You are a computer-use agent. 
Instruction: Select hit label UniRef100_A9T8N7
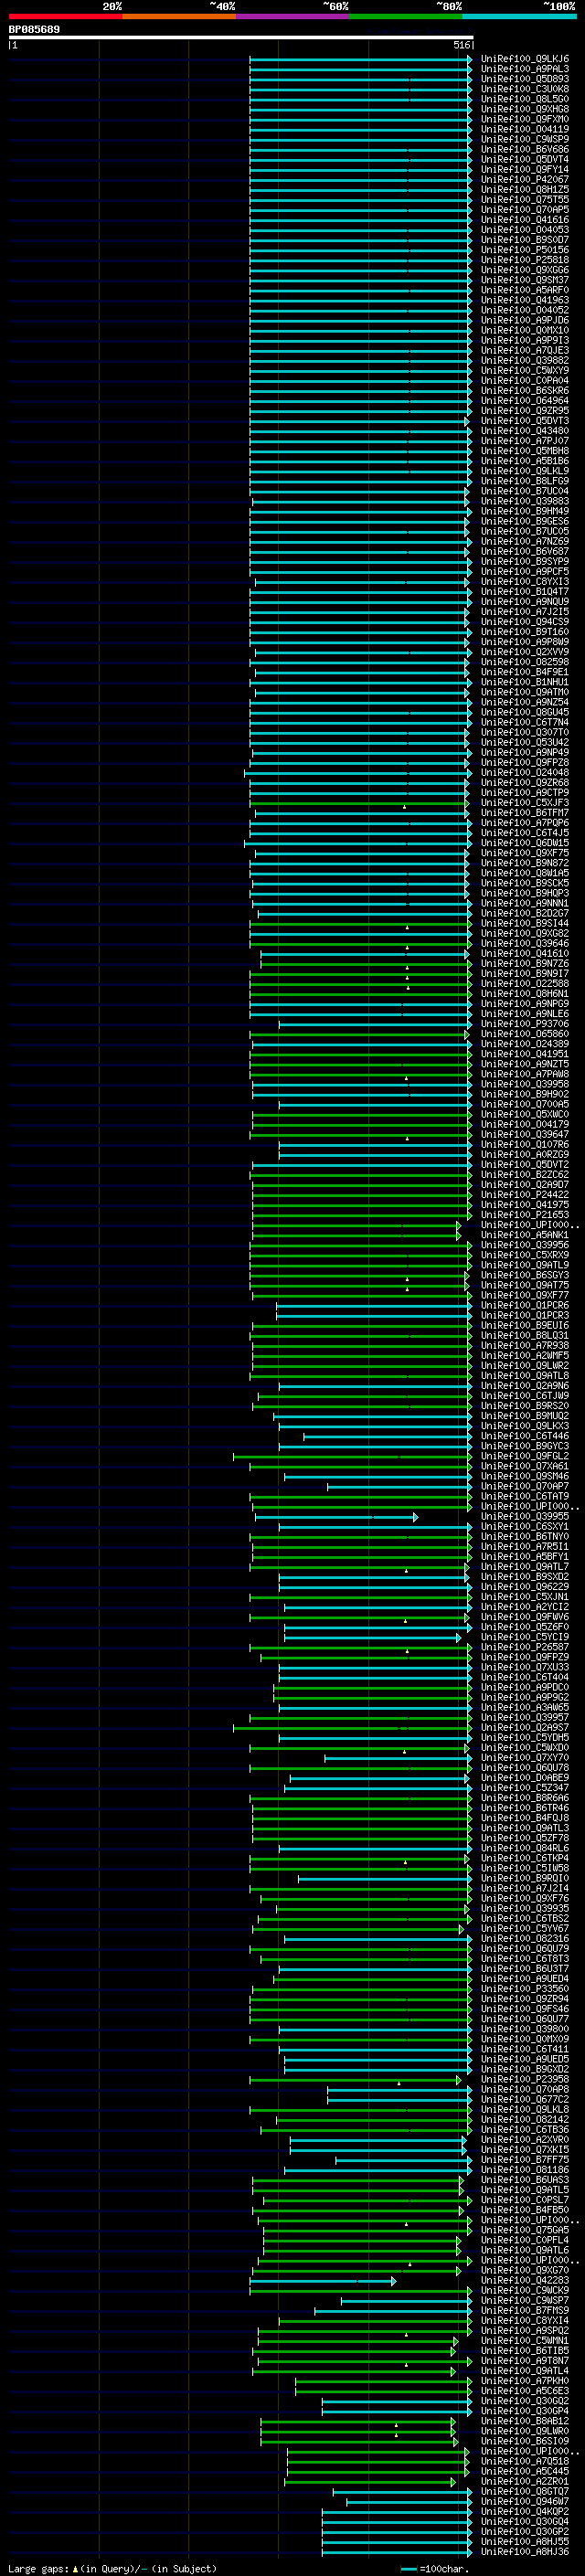[x=525, y=2361]
